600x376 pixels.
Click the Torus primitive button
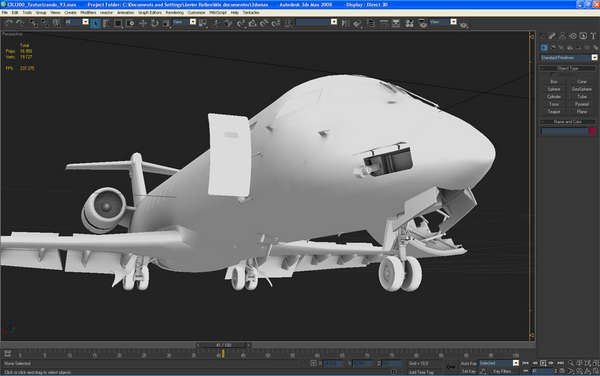coord(554,104)
